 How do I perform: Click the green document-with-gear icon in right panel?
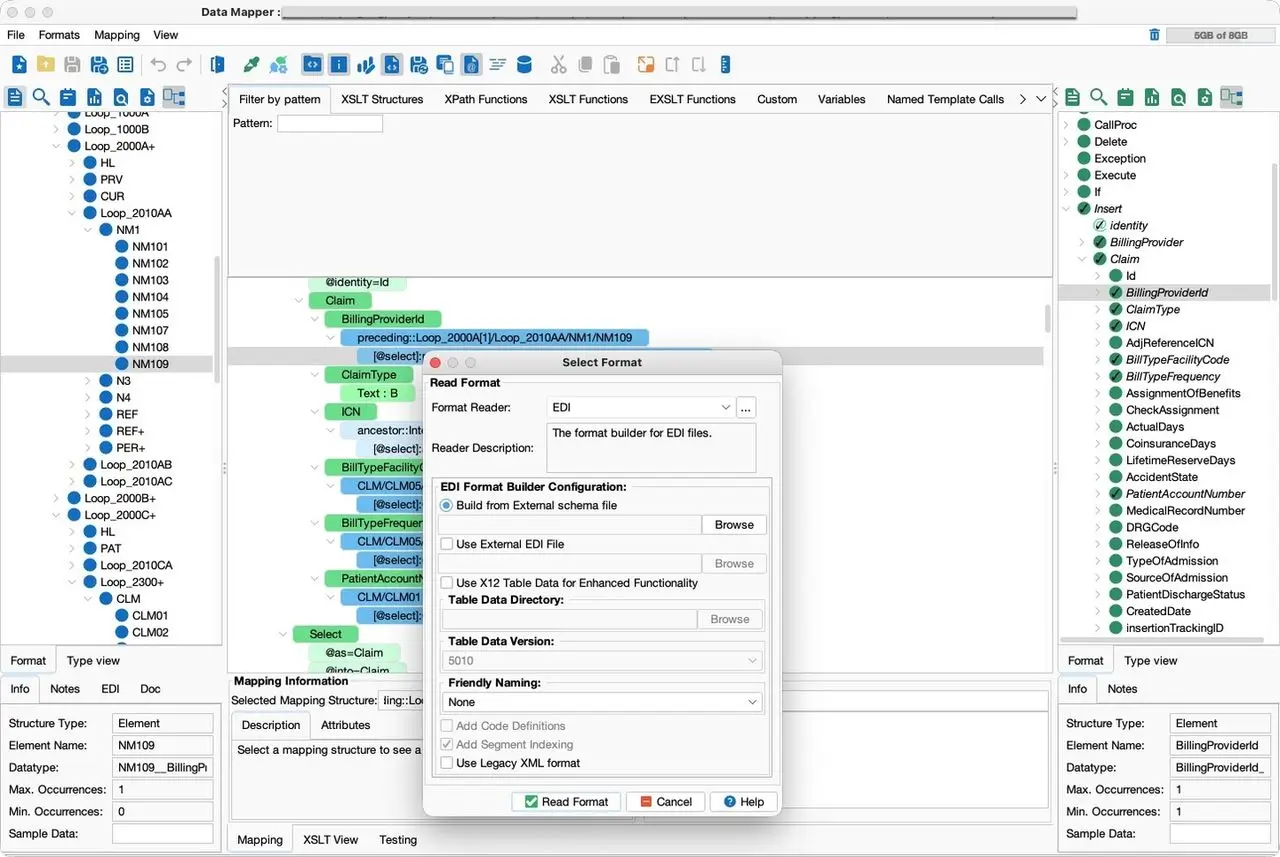point(1205,97)
